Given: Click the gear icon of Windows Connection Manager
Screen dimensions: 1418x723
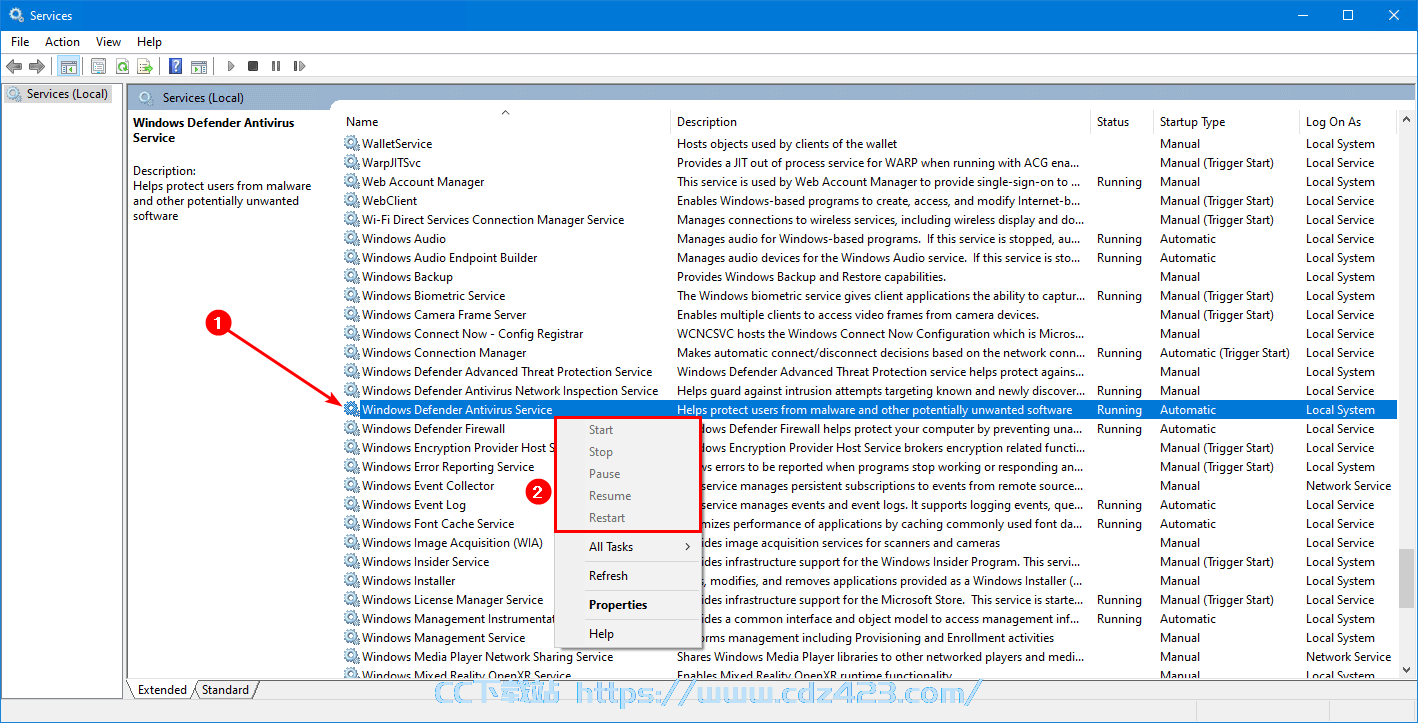Looking at the screenshot, I should 352,353.
